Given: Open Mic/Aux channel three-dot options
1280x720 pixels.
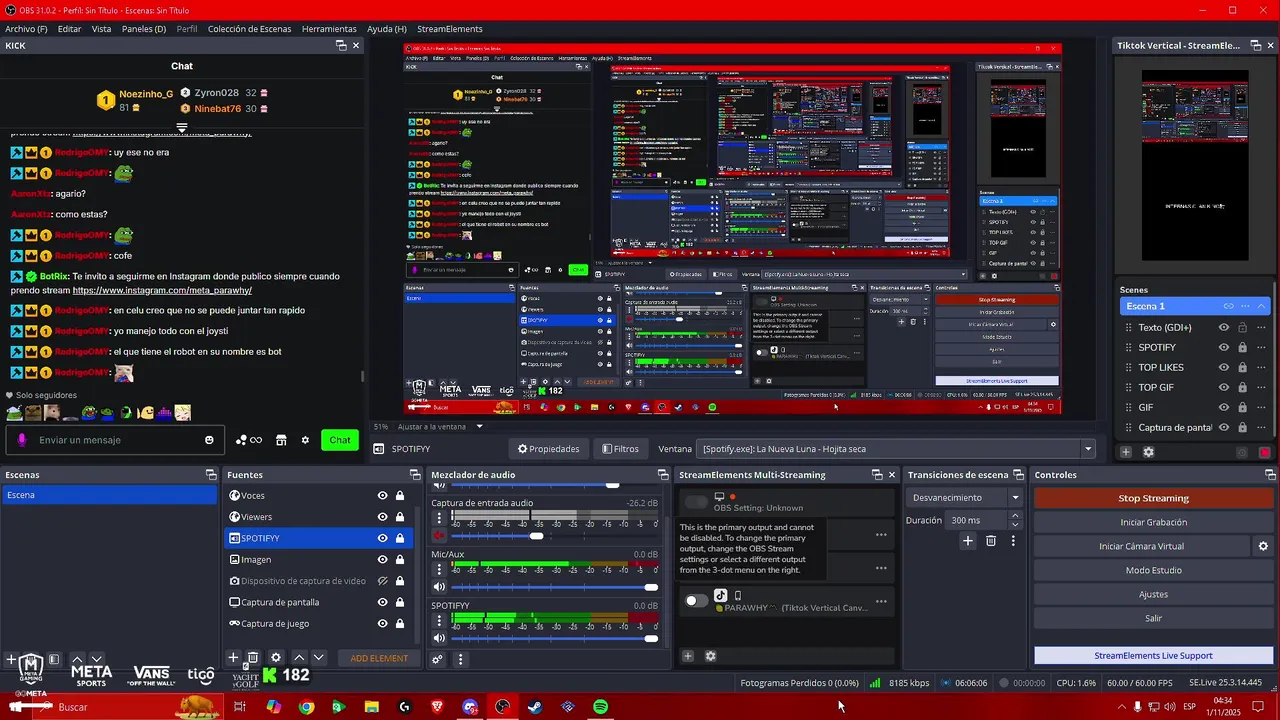Looking at the screenshot, I should point(439,570).
